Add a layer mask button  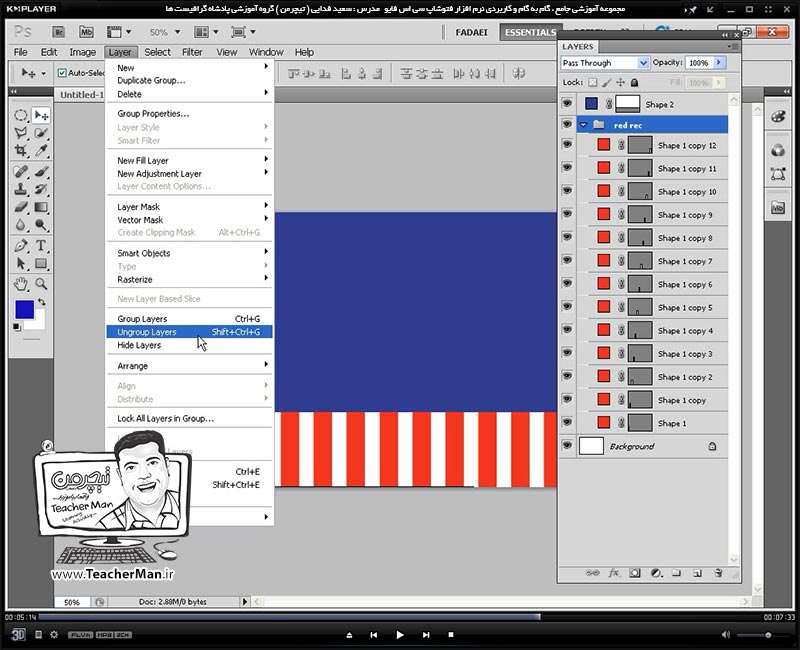[x=635, y=573]
